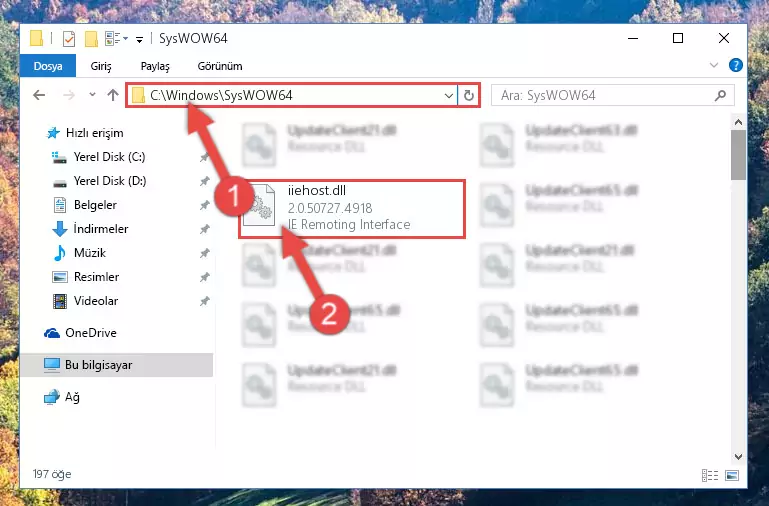The width and height of the screenshot is (769, 506).
Task: Select the iiehost.dll file name
Action: [x=317, y=190]
